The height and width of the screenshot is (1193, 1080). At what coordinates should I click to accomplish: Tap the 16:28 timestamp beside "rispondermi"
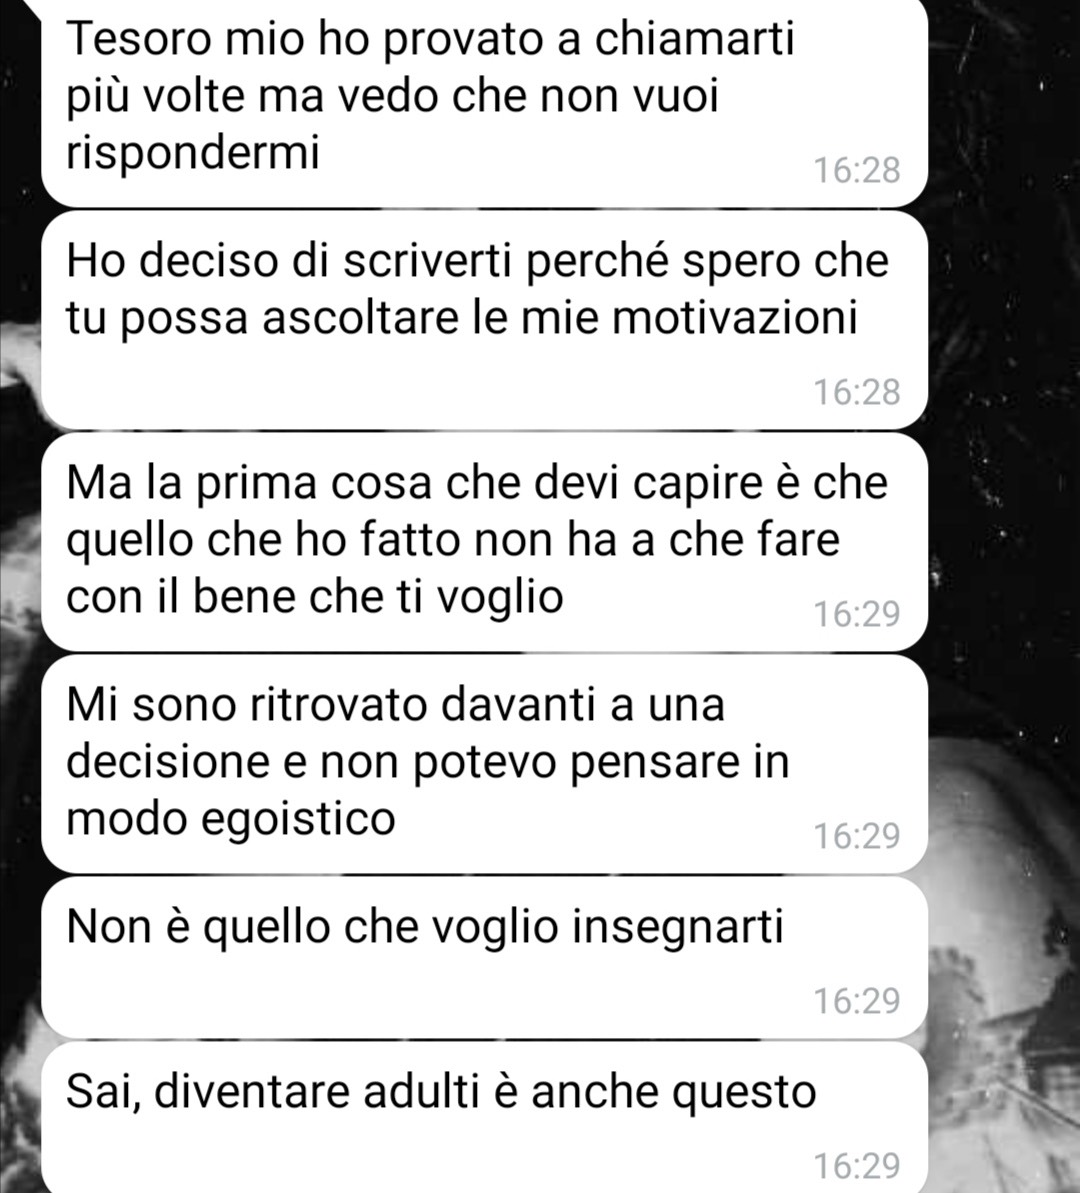coord(857,170)
